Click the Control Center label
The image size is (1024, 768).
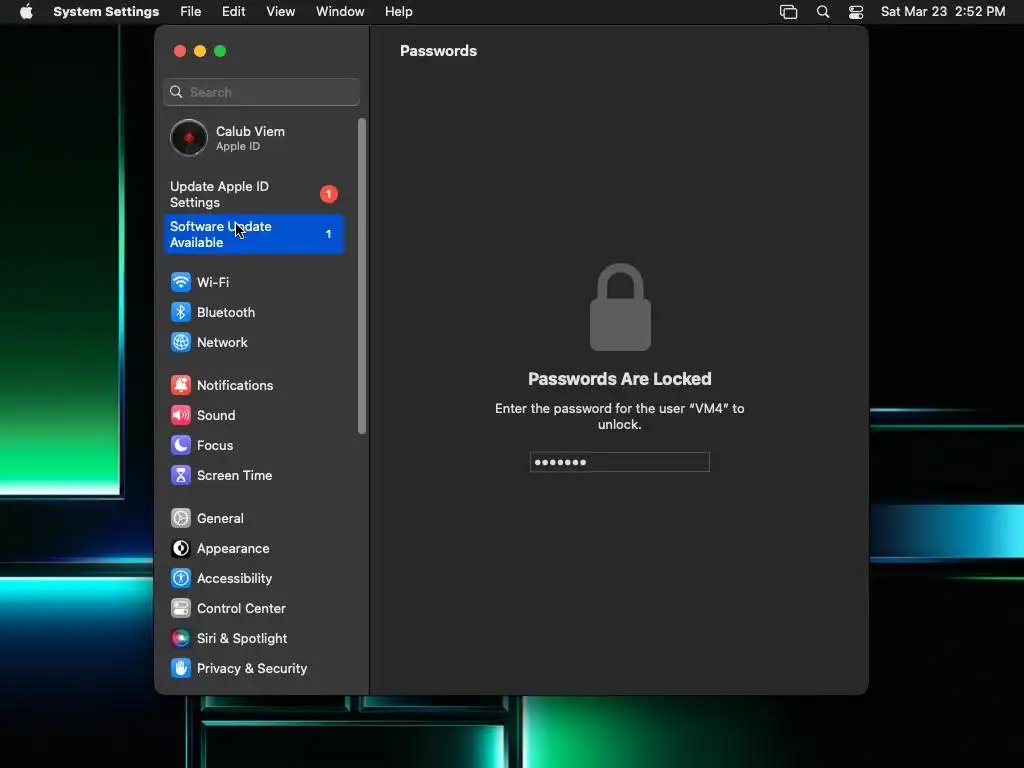[x=242, y=609]
